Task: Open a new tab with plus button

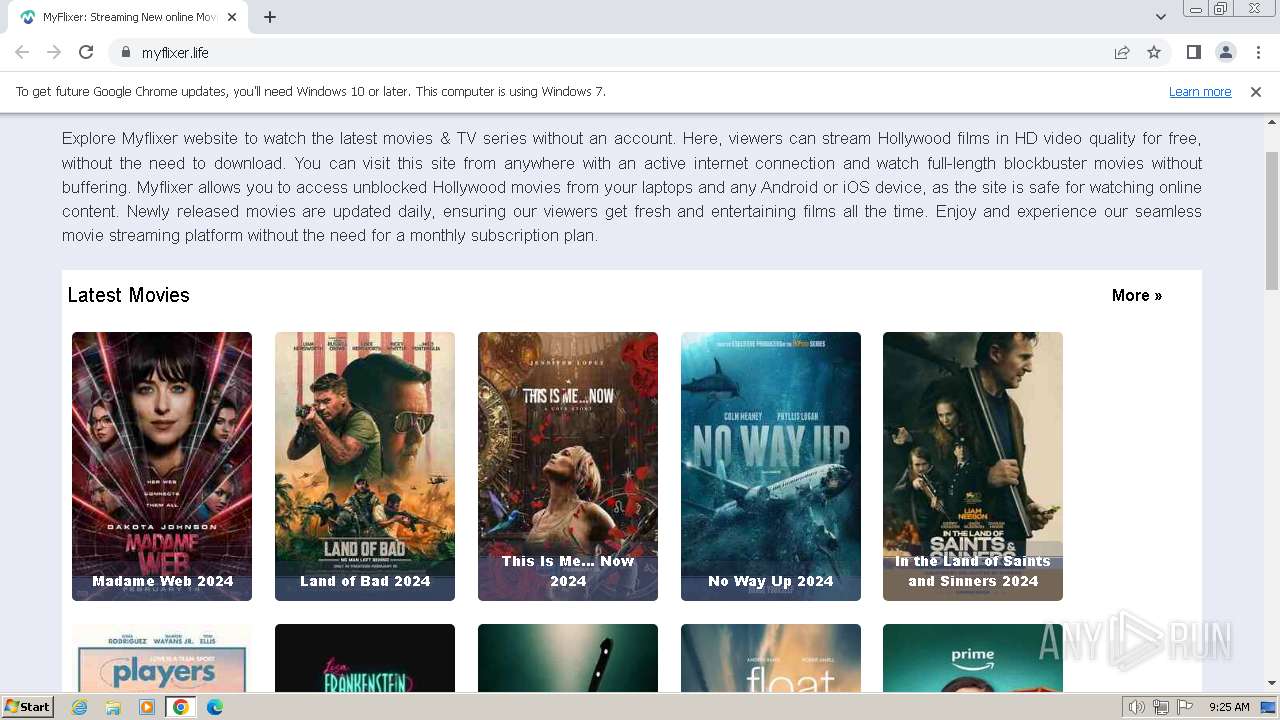Action: pyautogui.click(x=270, y=17)
